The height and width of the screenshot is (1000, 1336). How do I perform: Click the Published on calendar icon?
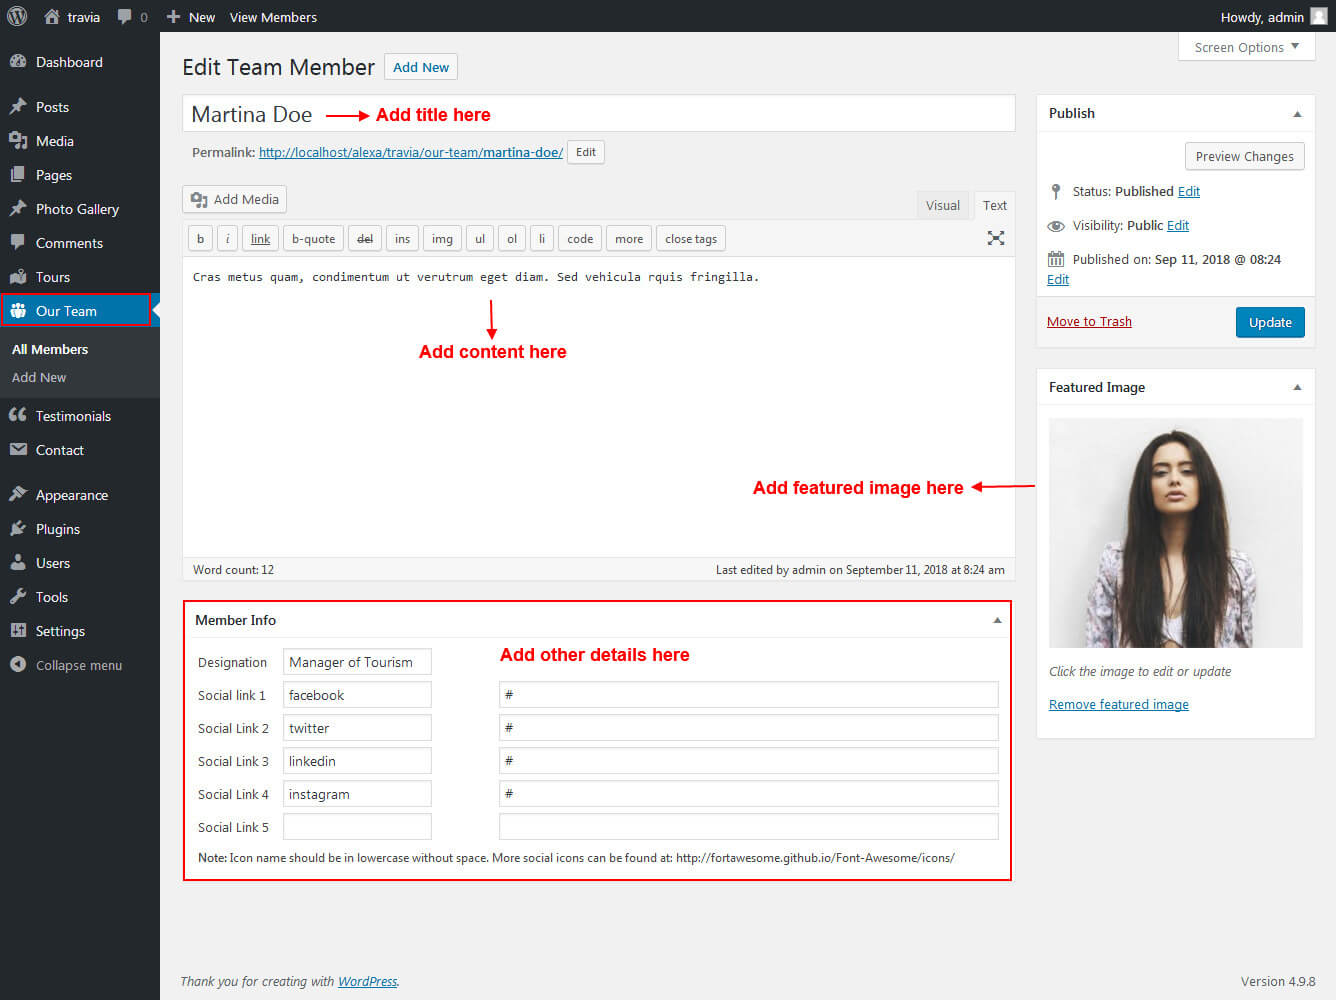point(1056,259)
